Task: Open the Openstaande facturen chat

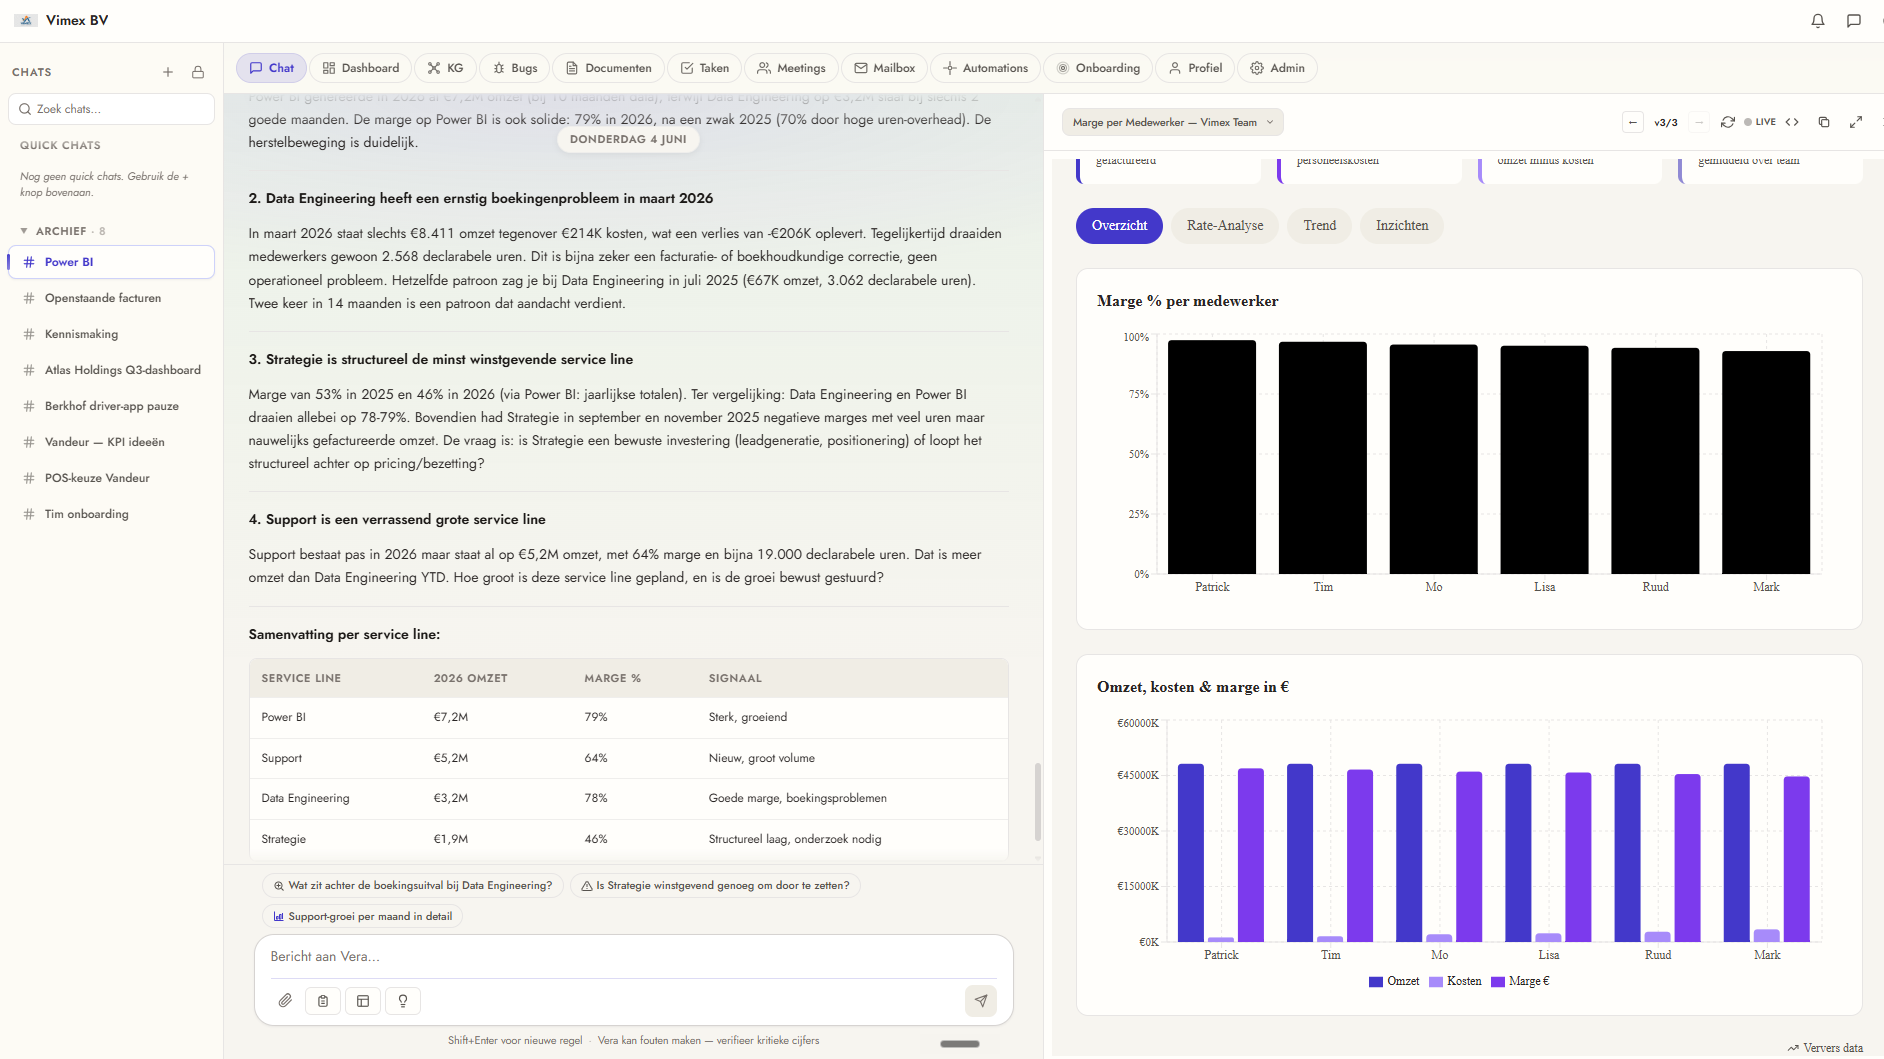Action: pos(111,298)
